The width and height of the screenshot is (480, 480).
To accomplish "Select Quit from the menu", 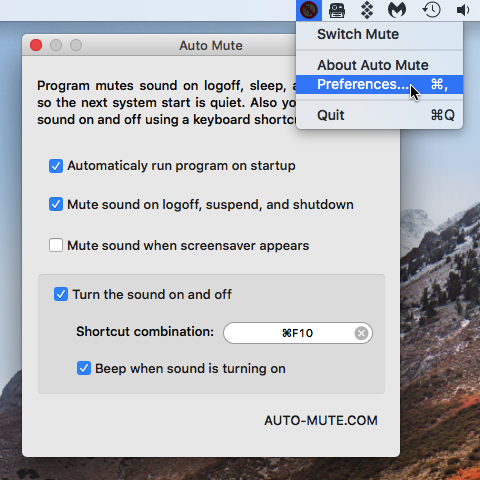I will point(379,115).
